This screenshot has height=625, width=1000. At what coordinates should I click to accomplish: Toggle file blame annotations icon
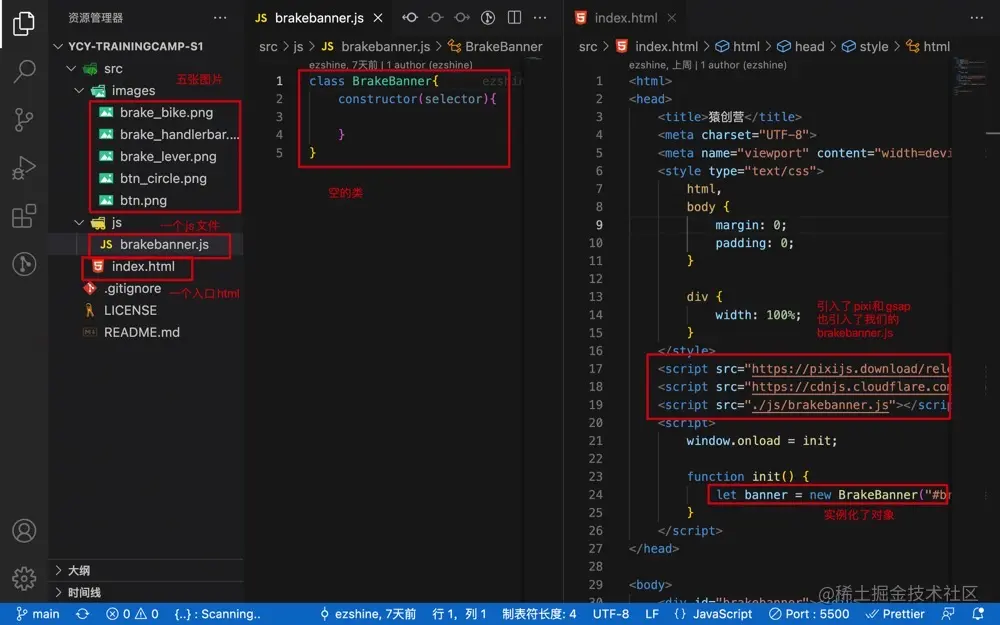pyautogui.click(x=488, y=18)
